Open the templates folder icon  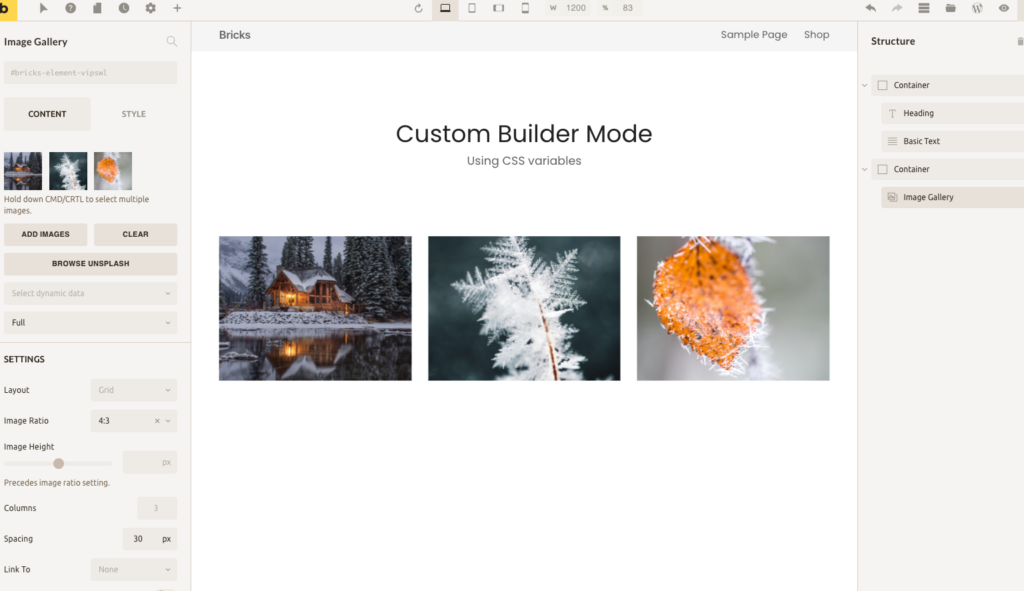coord(950,8)
